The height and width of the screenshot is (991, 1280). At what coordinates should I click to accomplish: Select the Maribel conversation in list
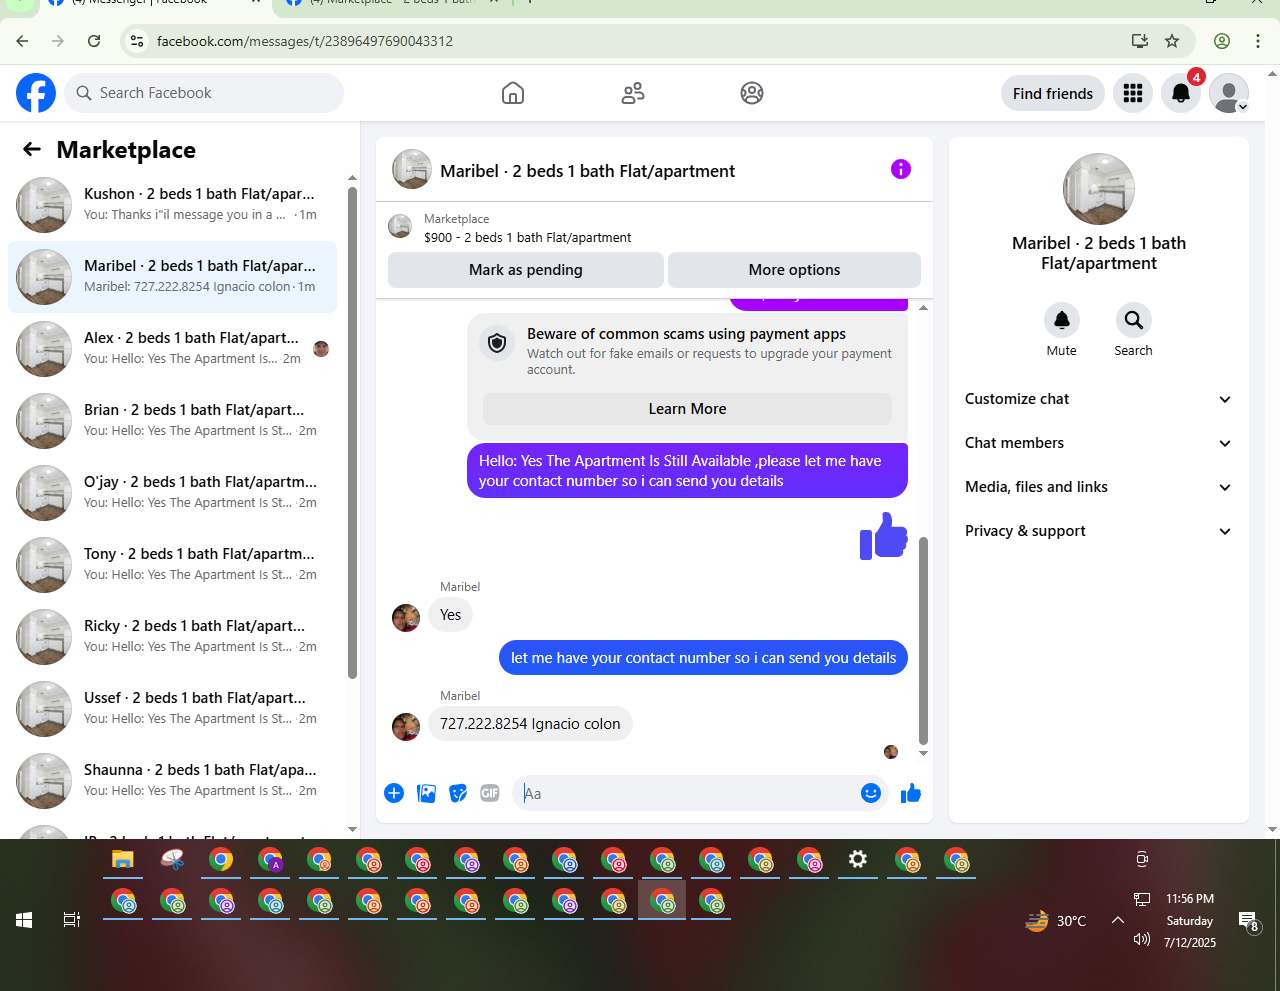(172, 277)
